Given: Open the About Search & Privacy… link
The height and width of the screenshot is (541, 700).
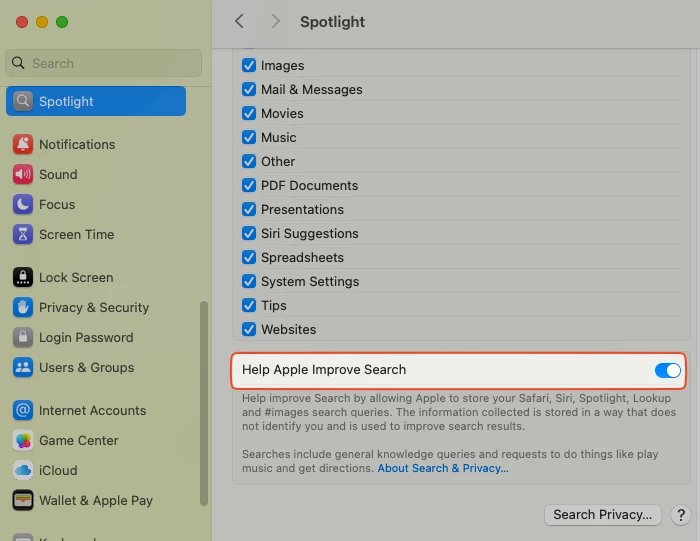Looking at the screenshot, I should point(443,468).
